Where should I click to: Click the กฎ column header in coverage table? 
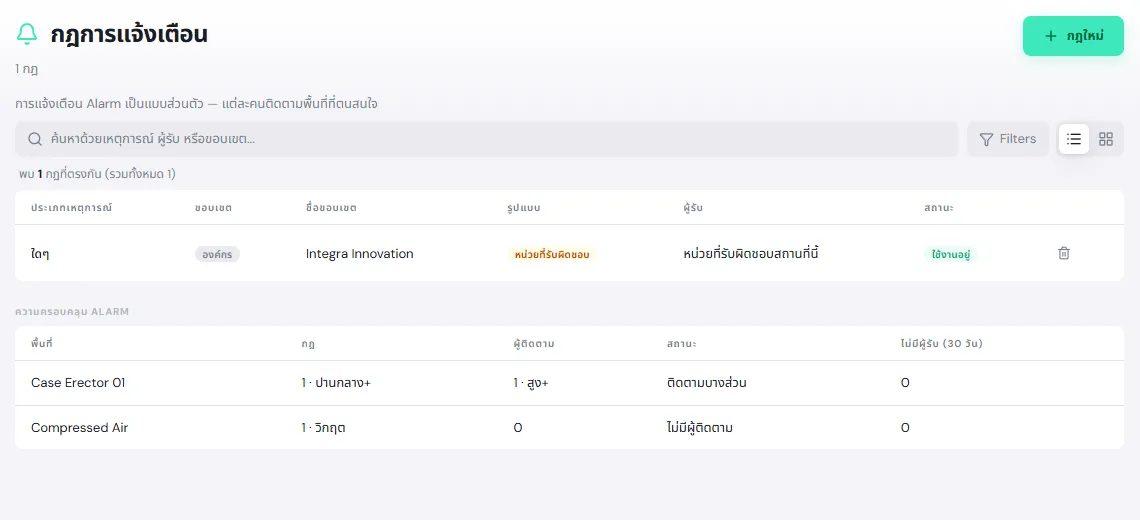(x=308, y=343)
